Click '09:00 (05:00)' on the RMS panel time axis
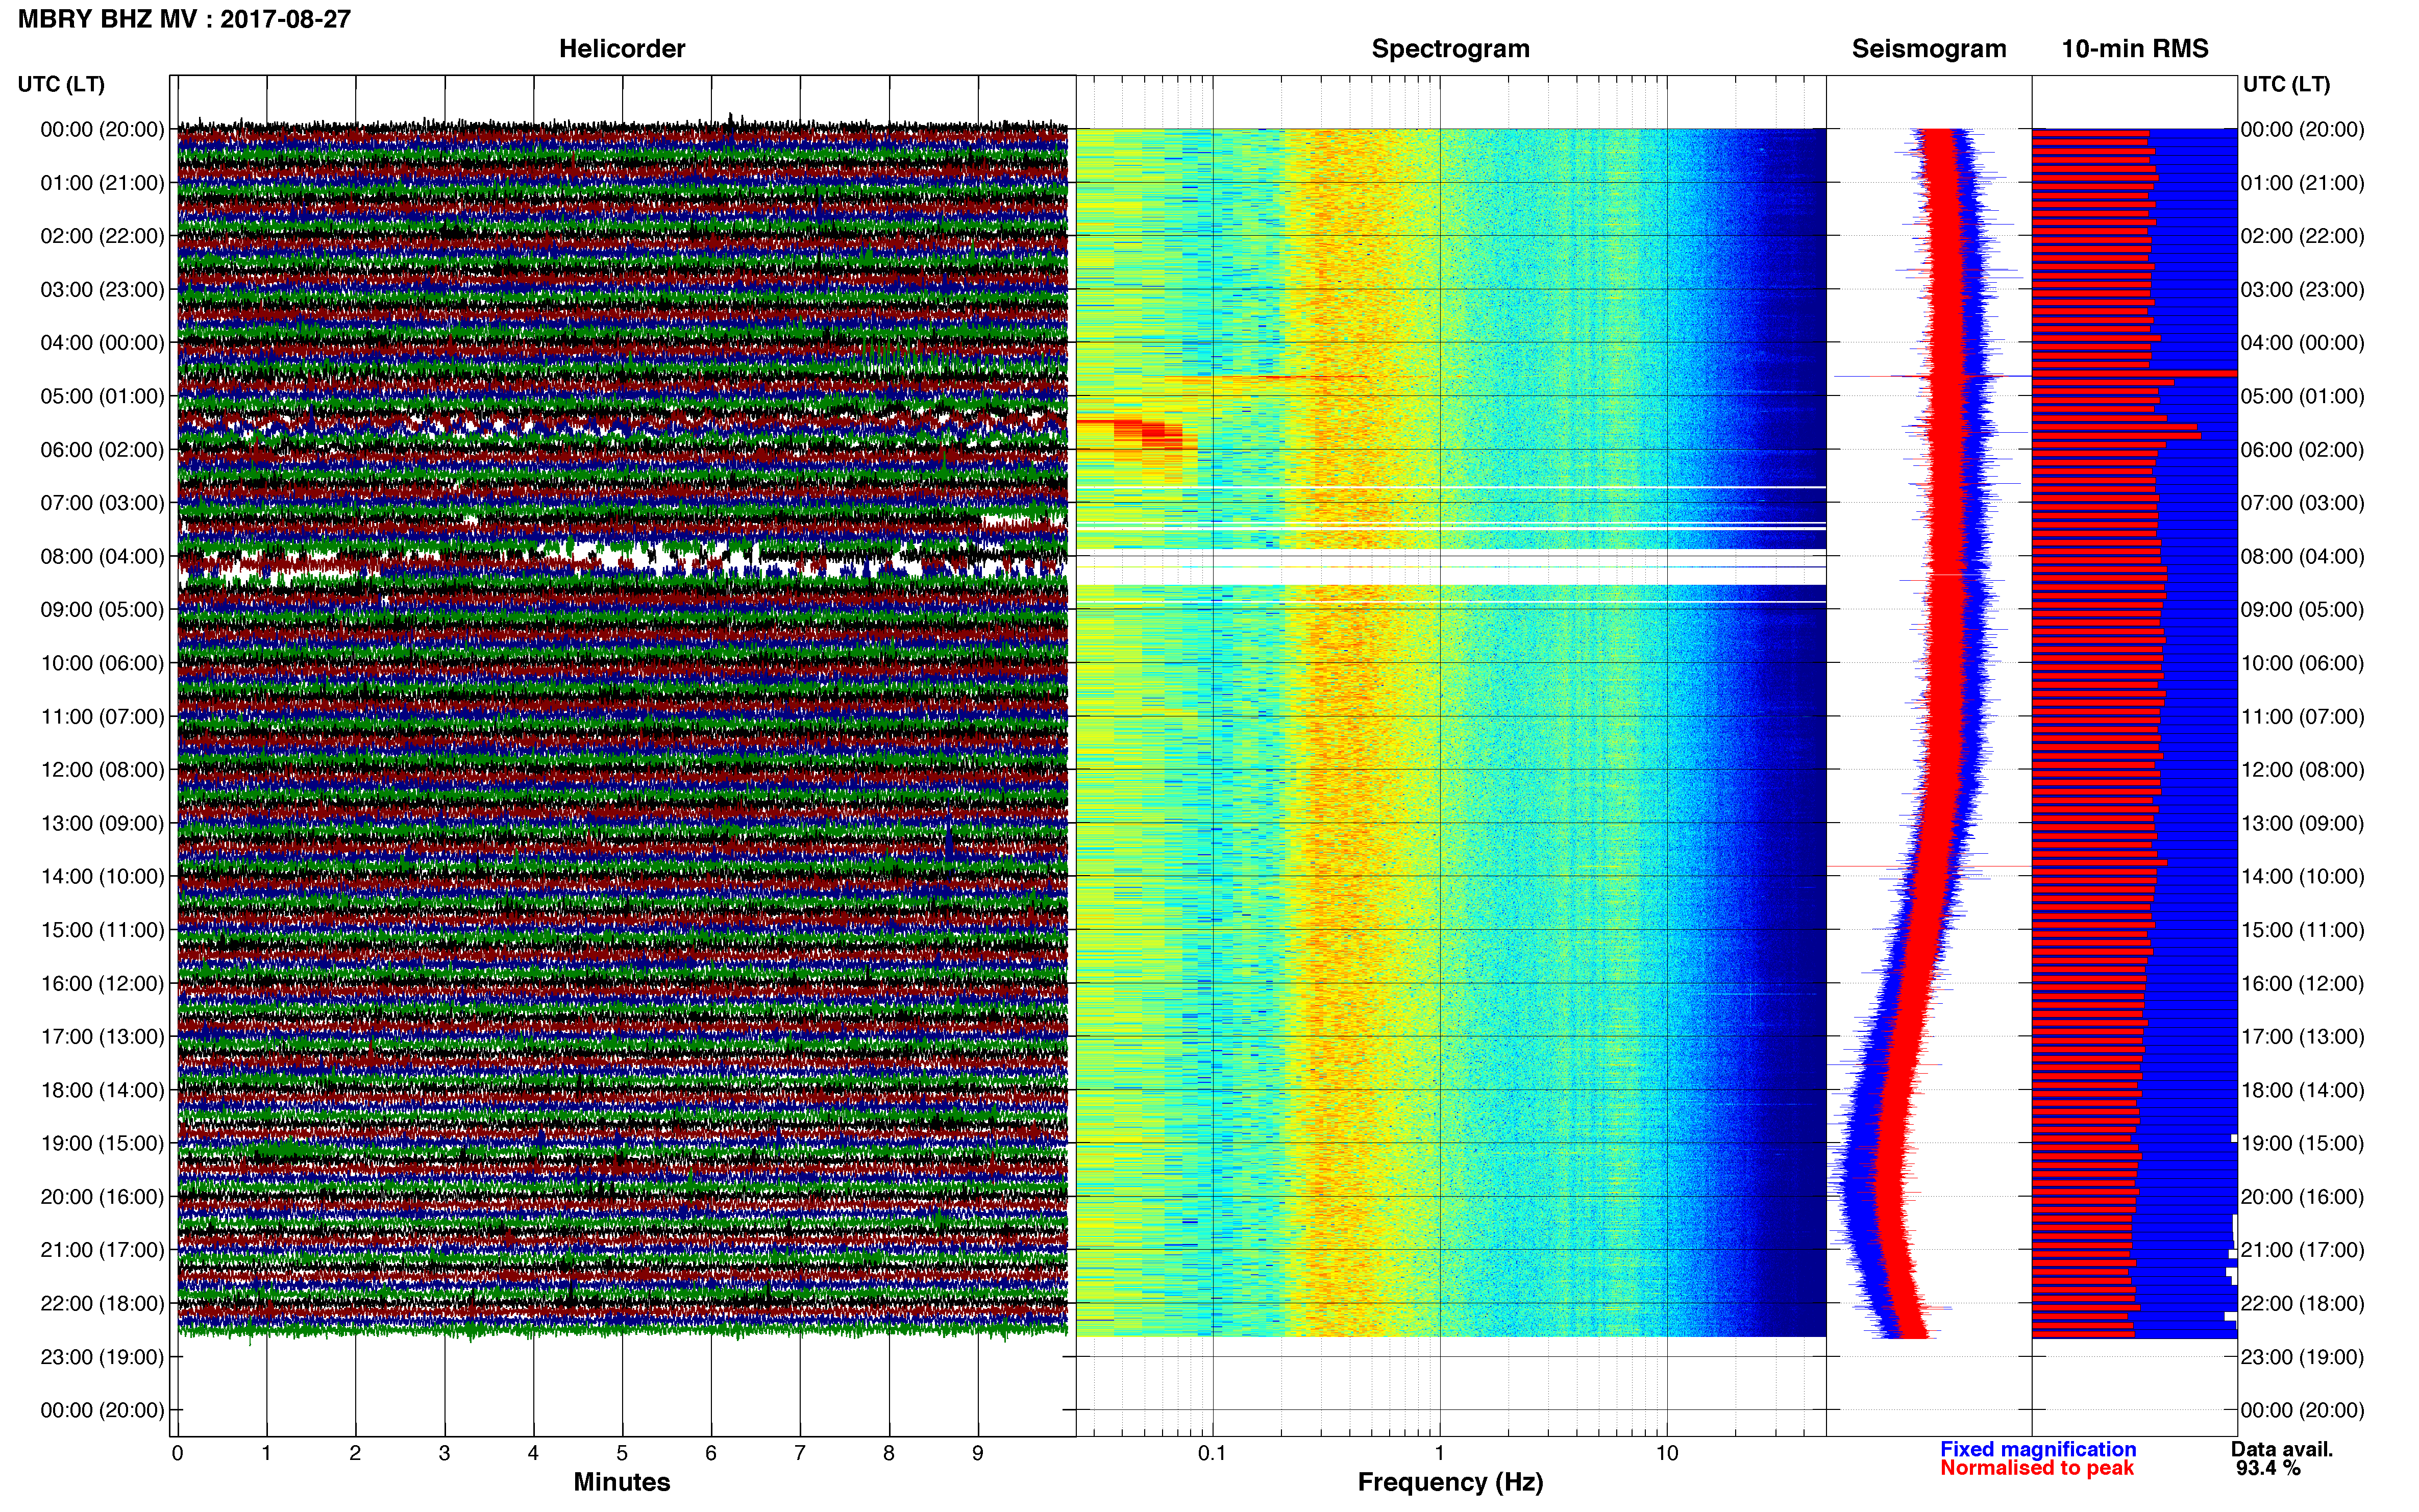2419x1512 pixels. point(2303,610)
